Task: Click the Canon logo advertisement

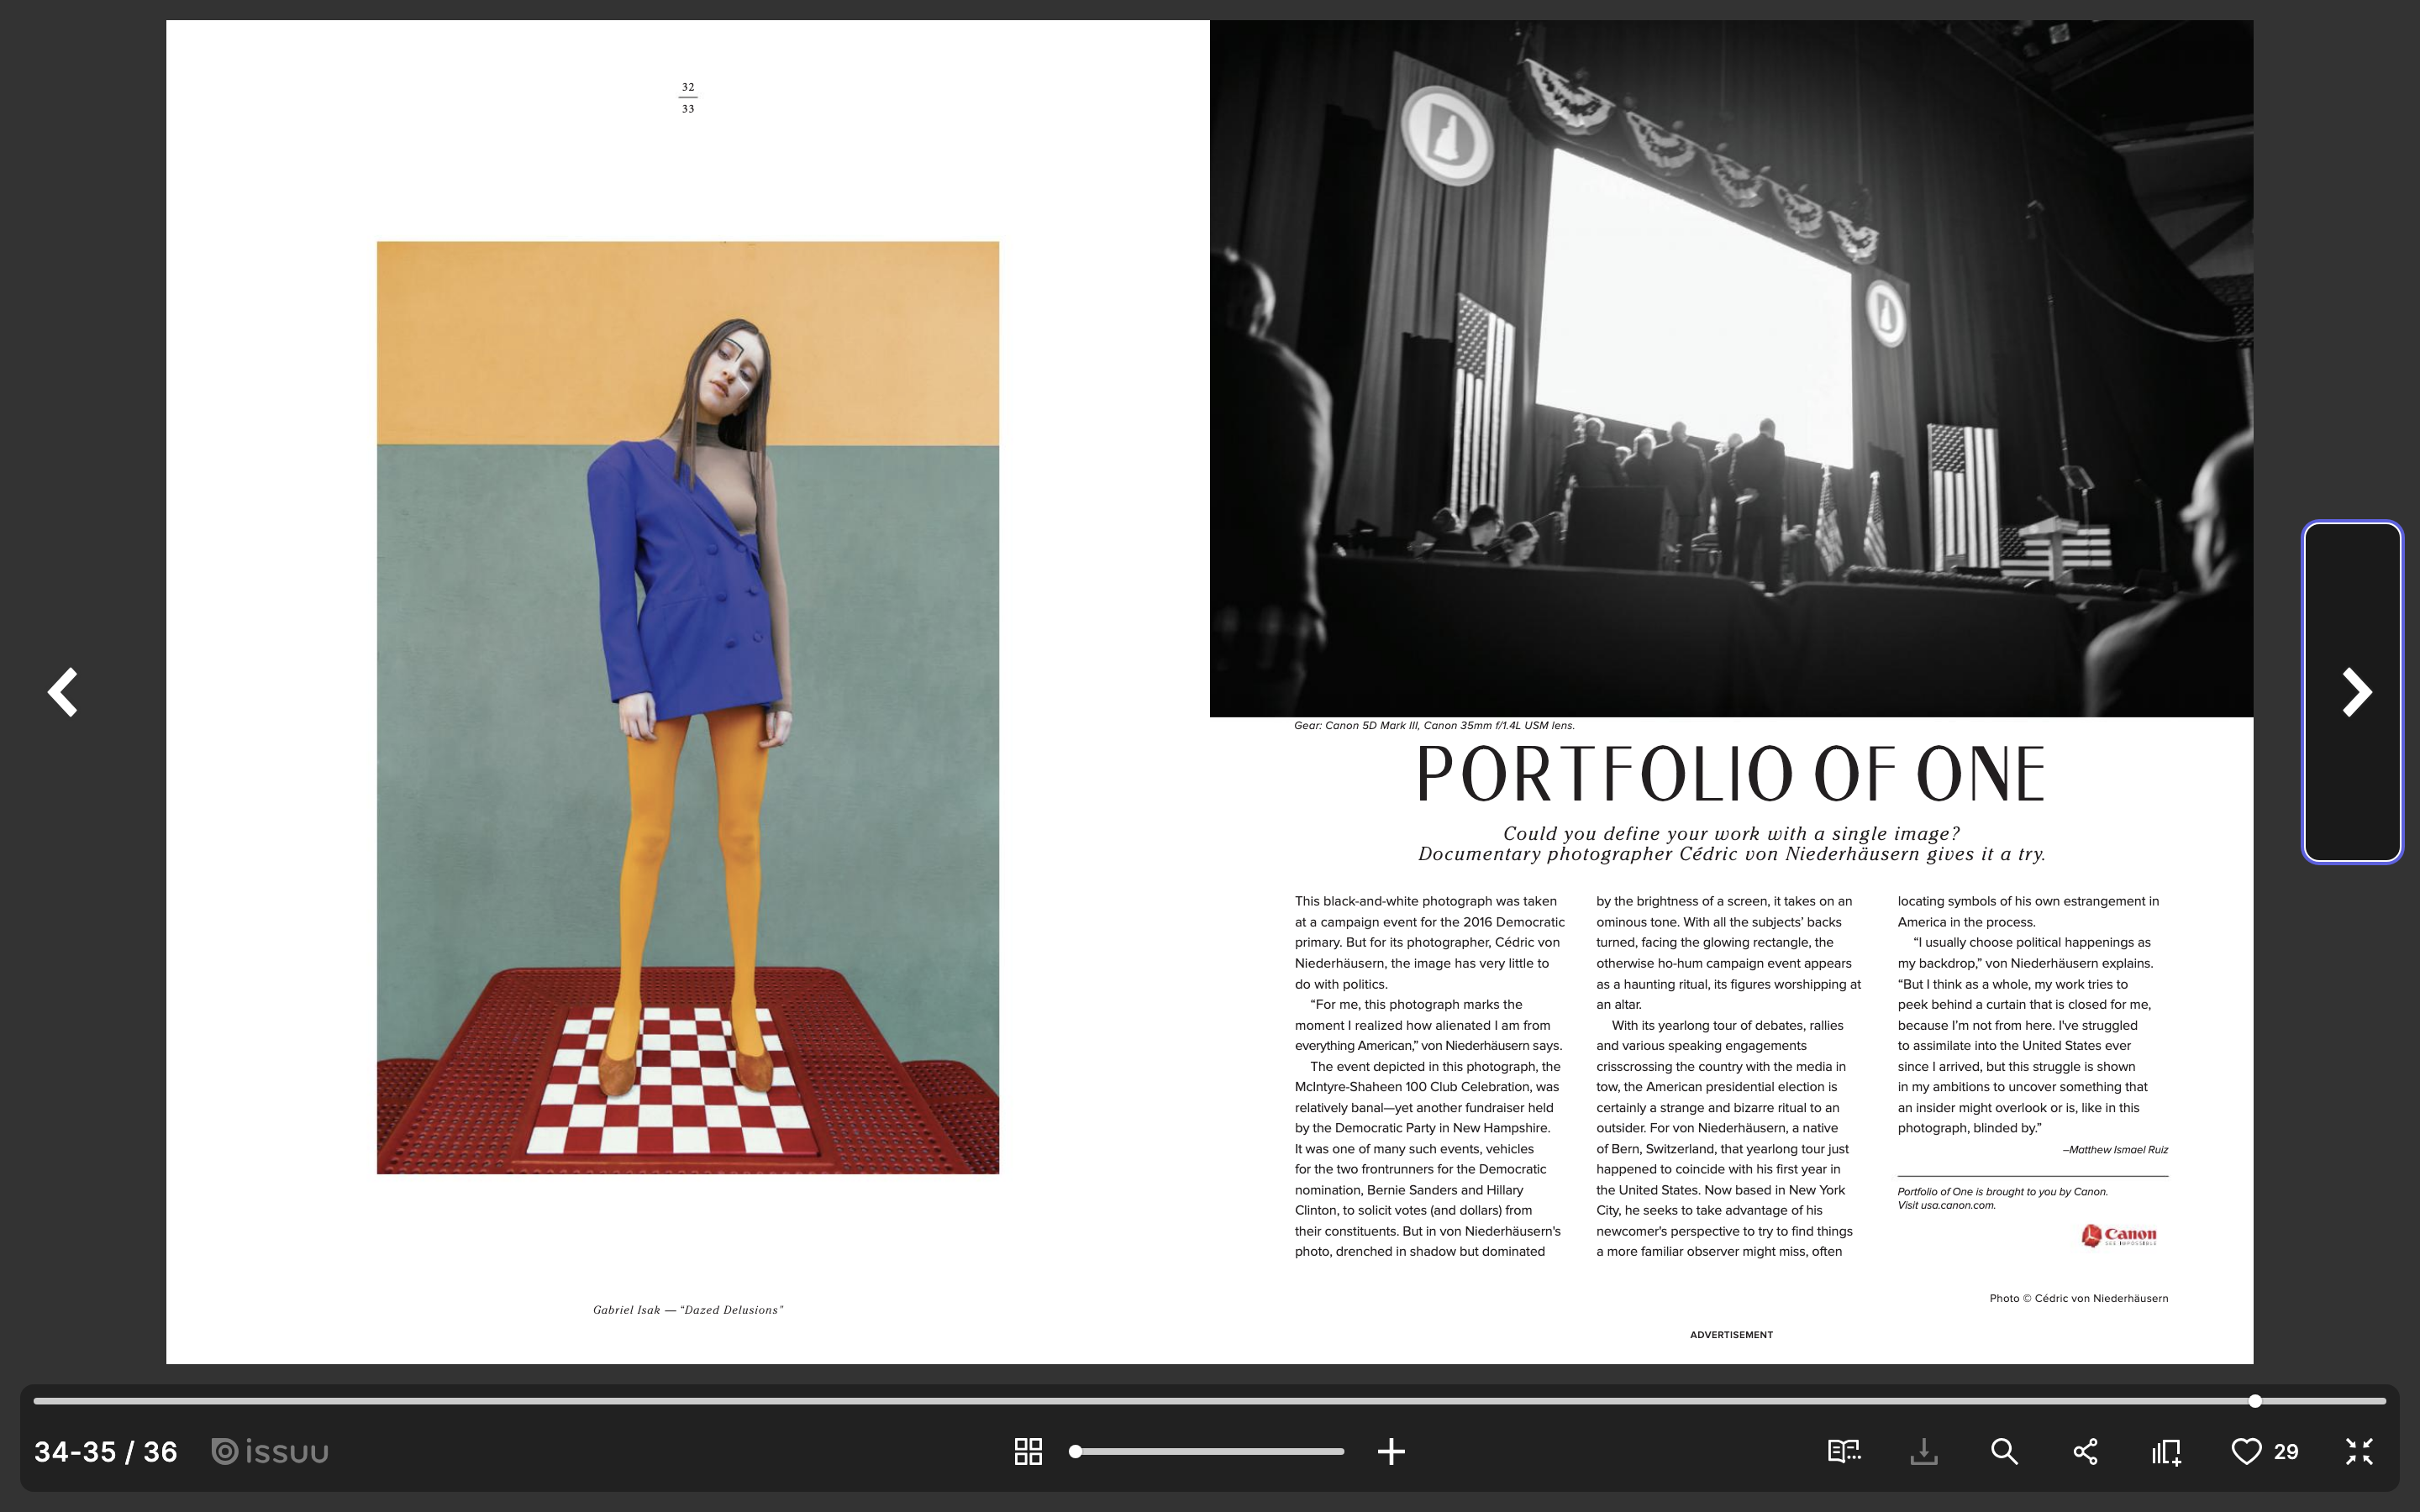Action: point(2119,1236)
